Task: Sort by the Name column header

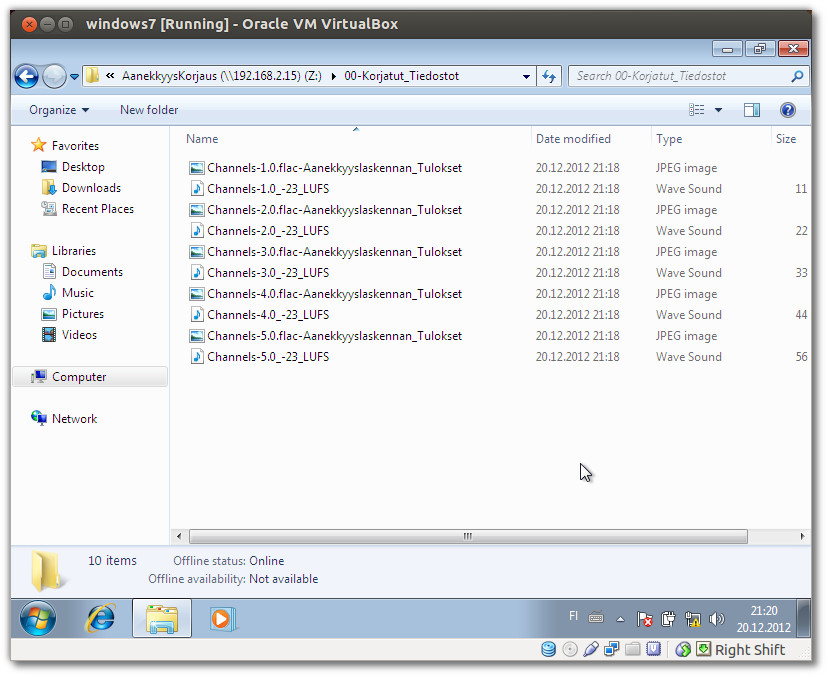Action: point(202,139)
